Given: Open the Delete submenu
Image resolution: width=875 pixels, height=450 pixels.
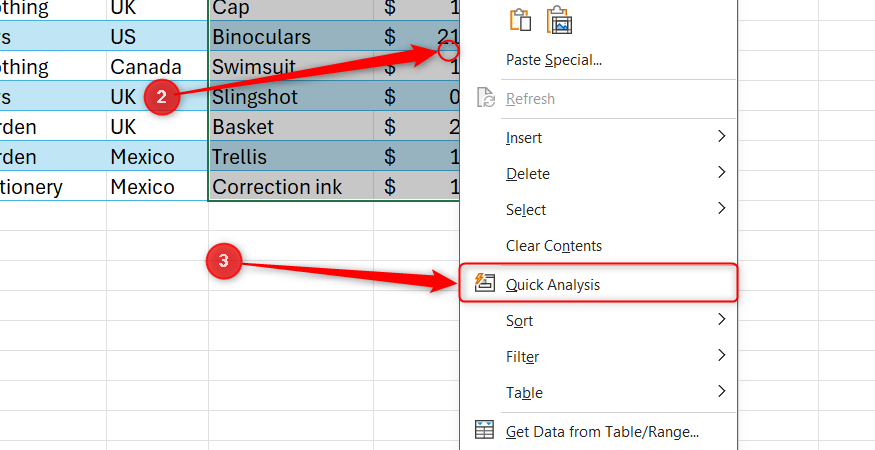Looking at the screenshot, I should point(598,173).
